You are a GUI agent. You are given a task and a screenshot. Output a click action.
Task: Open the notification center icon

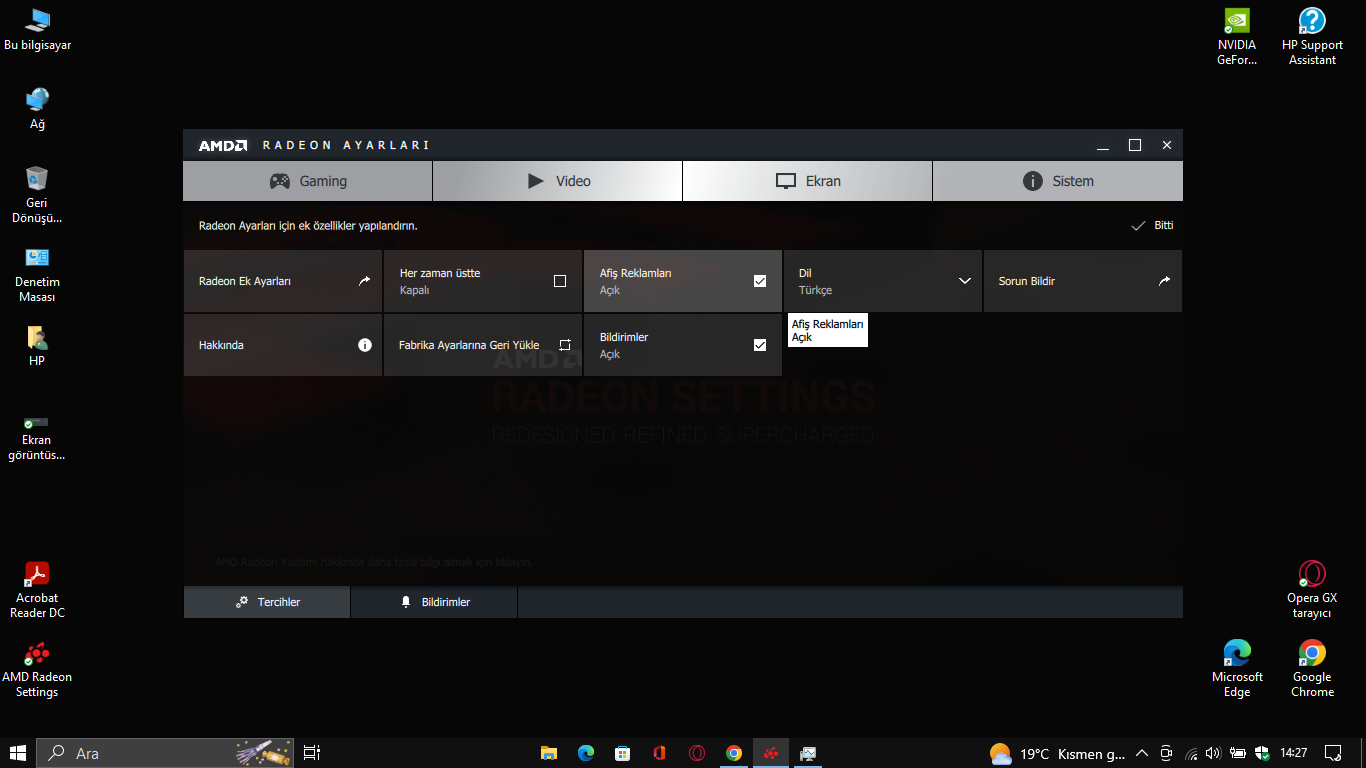(1333, 753)
